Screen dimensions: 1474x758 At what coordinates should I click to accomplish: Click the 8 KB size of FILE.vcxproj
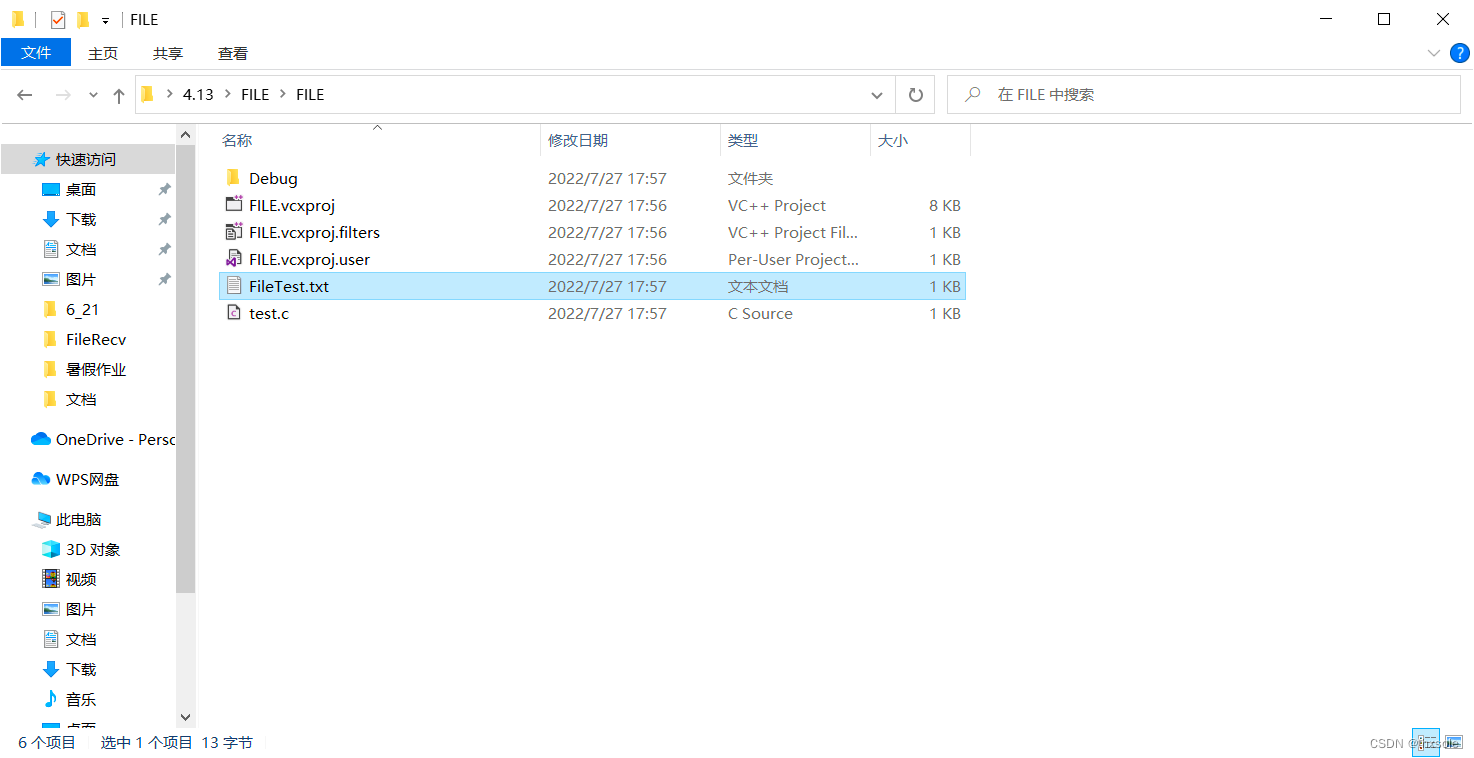[945, 205]
